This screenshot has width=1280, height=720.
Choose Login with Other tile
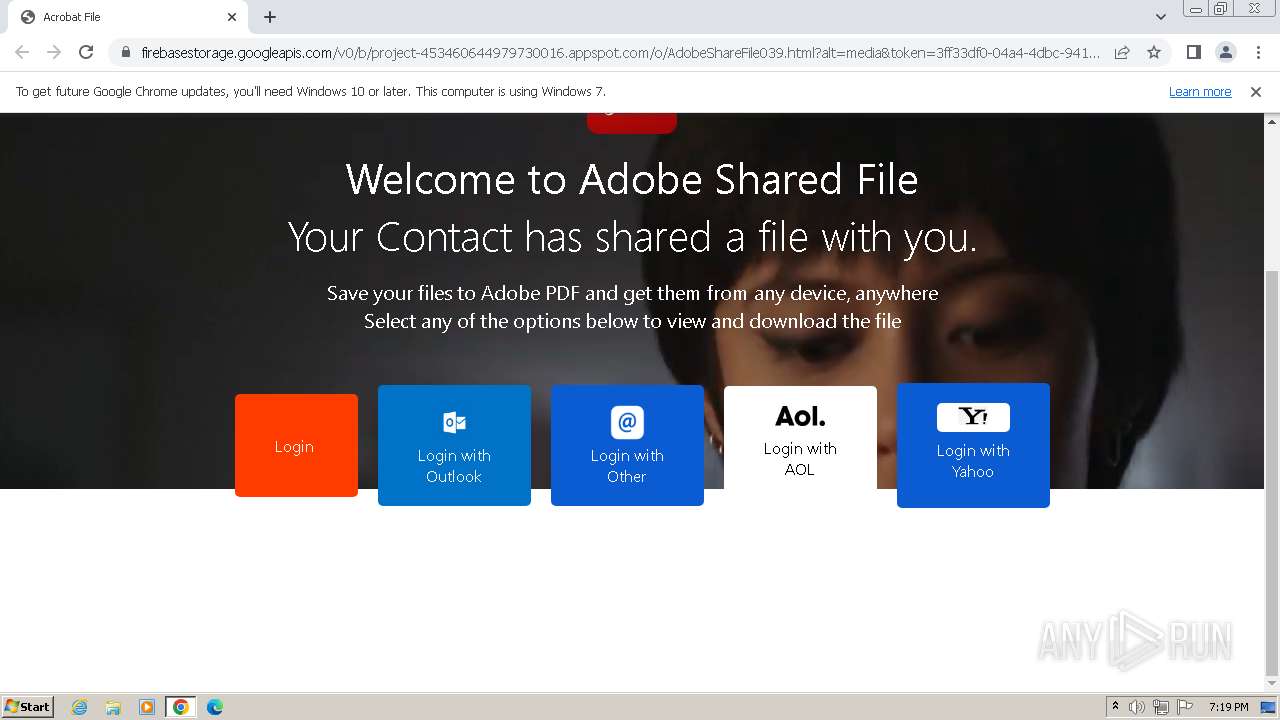pyautogui.click(x=627, y=445)
